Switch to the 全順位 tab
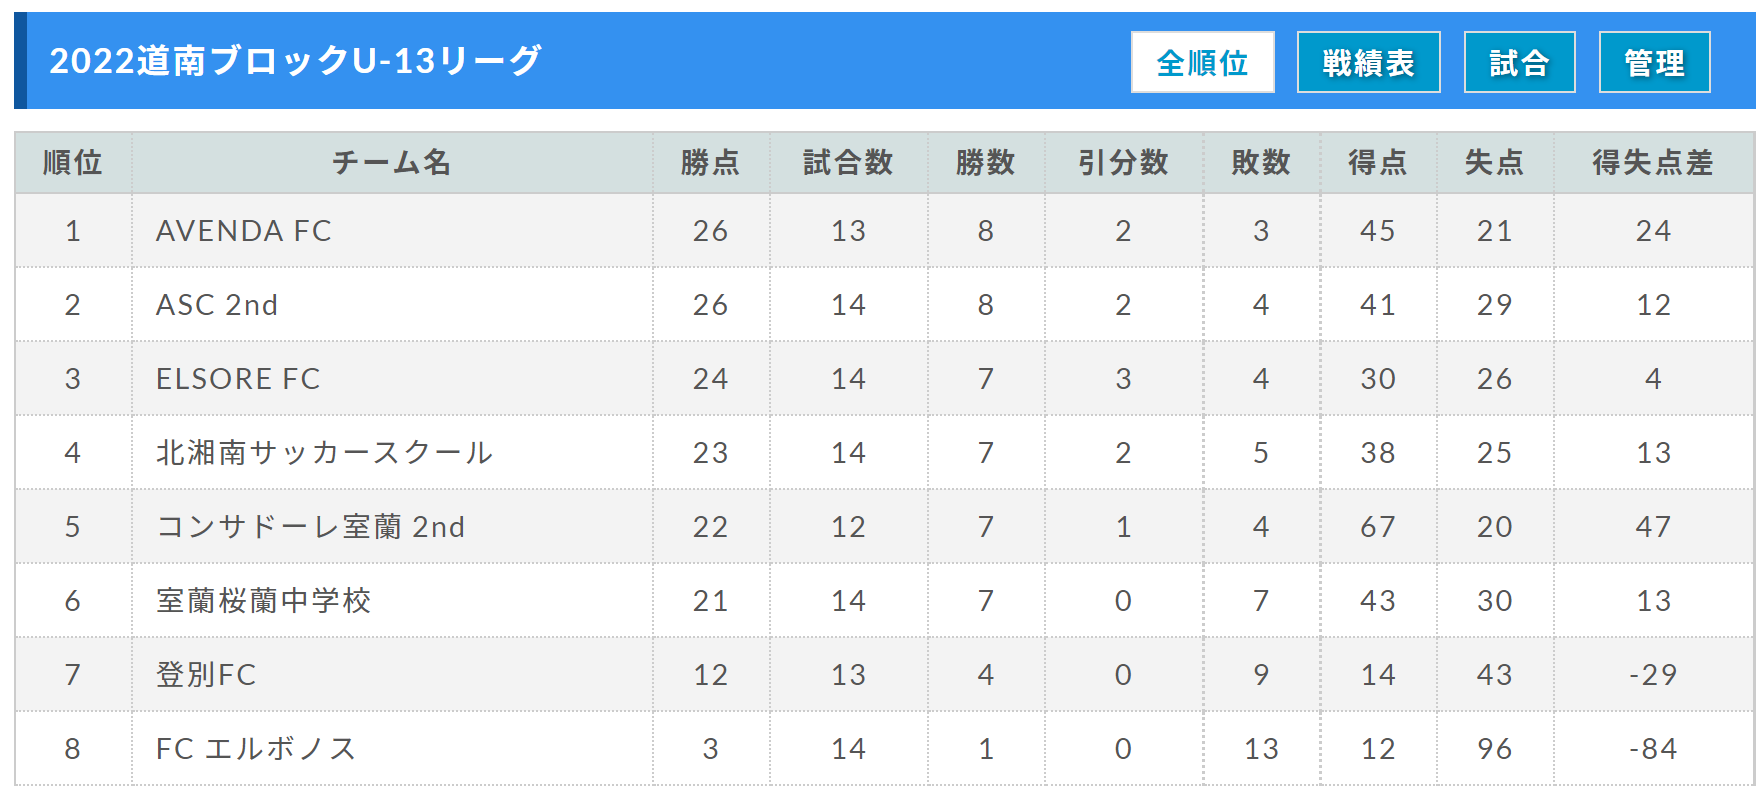The width and height of the screenshot is (1762, 797). click(x=1202, y=62)
